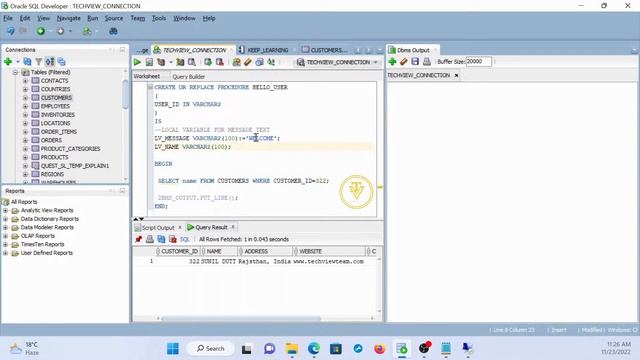Open Windows Start menu on taskbar
This screenshot has height=360, width=640.
coord(173,349)
